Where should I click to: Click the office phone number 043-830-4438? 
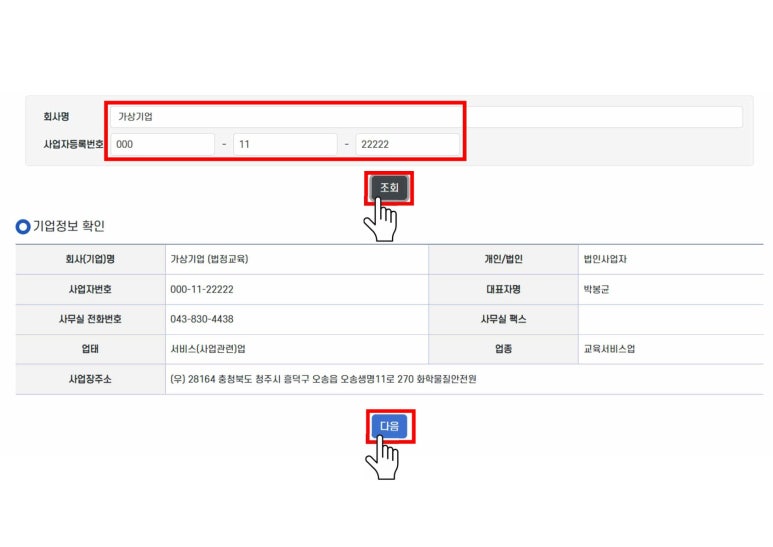(x=202, y=319)
